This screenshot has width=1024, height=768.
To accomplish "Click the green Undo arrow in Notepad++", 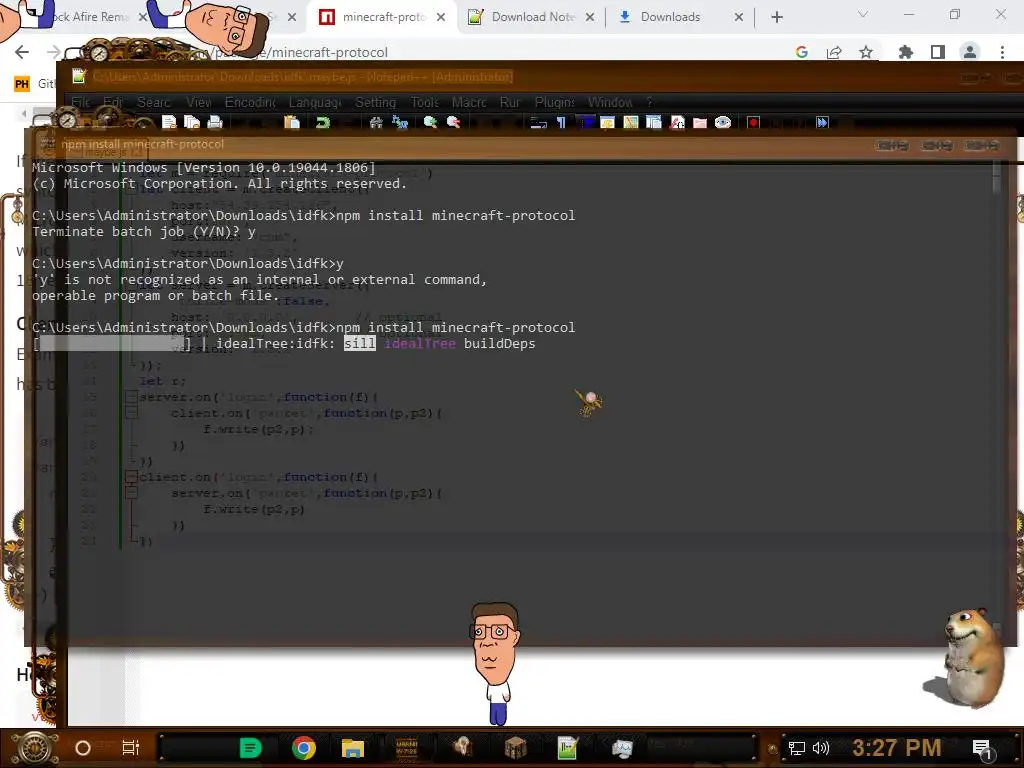I will [323, 122].
